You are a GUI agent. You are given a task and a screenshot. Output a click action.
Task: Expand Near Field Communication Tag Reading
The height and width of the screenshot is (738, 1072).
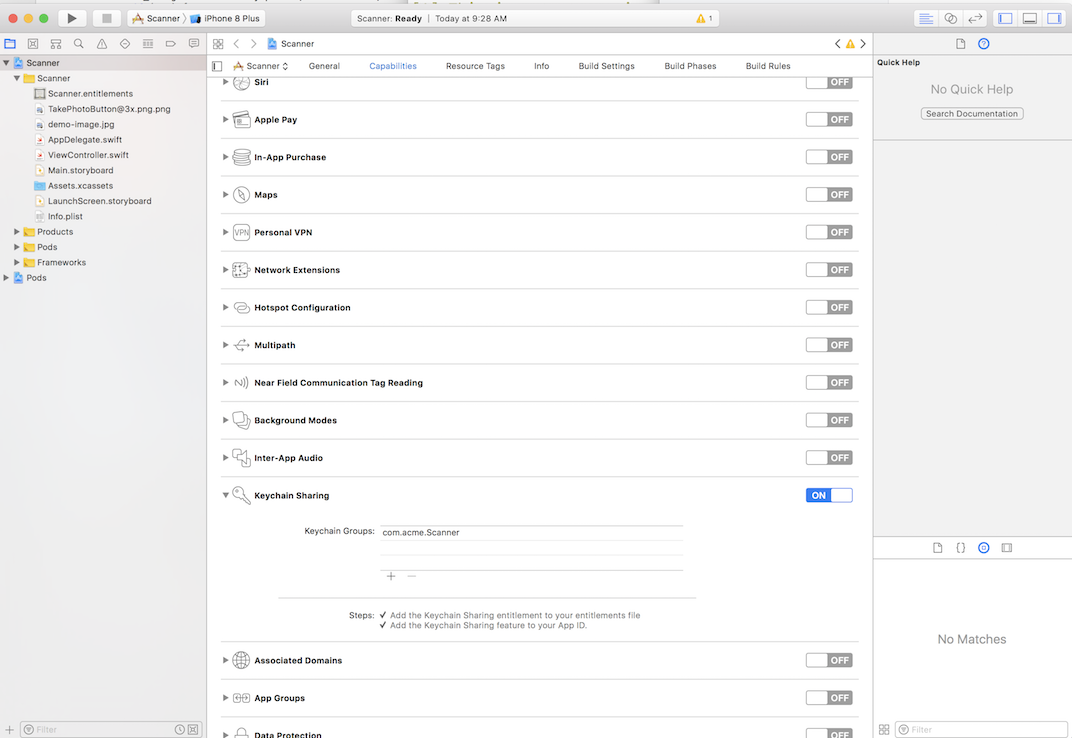pyautogui.click(x=226, y=383)
